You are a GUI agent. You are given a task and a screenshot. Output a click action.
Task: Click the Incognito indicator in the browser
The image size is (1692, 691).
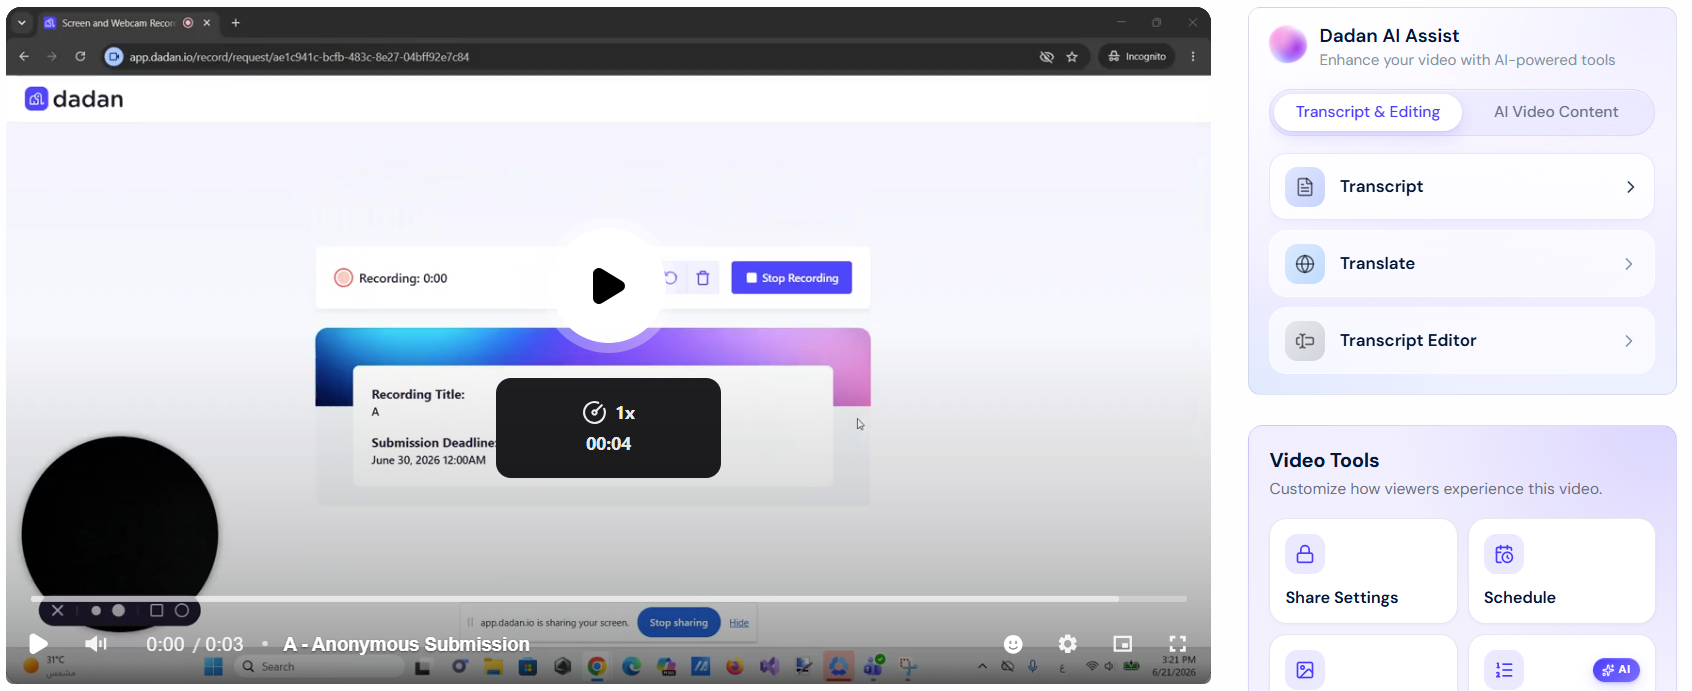pos(1137,57)
